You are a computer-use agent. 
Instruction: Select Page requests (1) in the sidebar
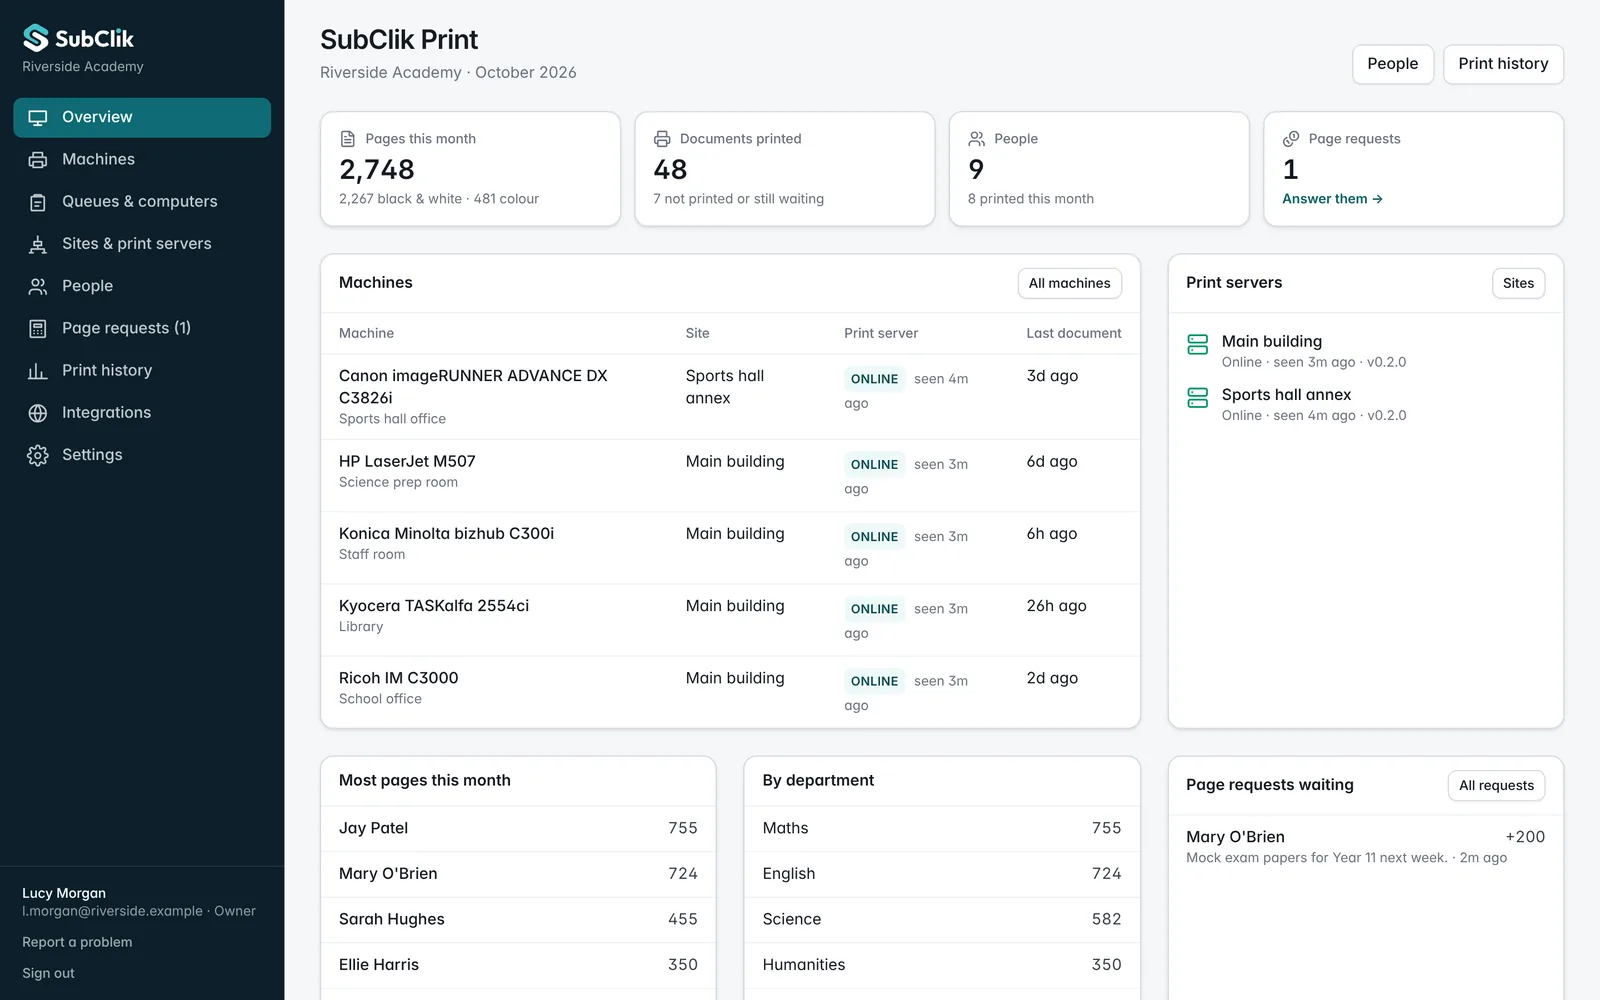pyautogui.click(x=142, y=328)
